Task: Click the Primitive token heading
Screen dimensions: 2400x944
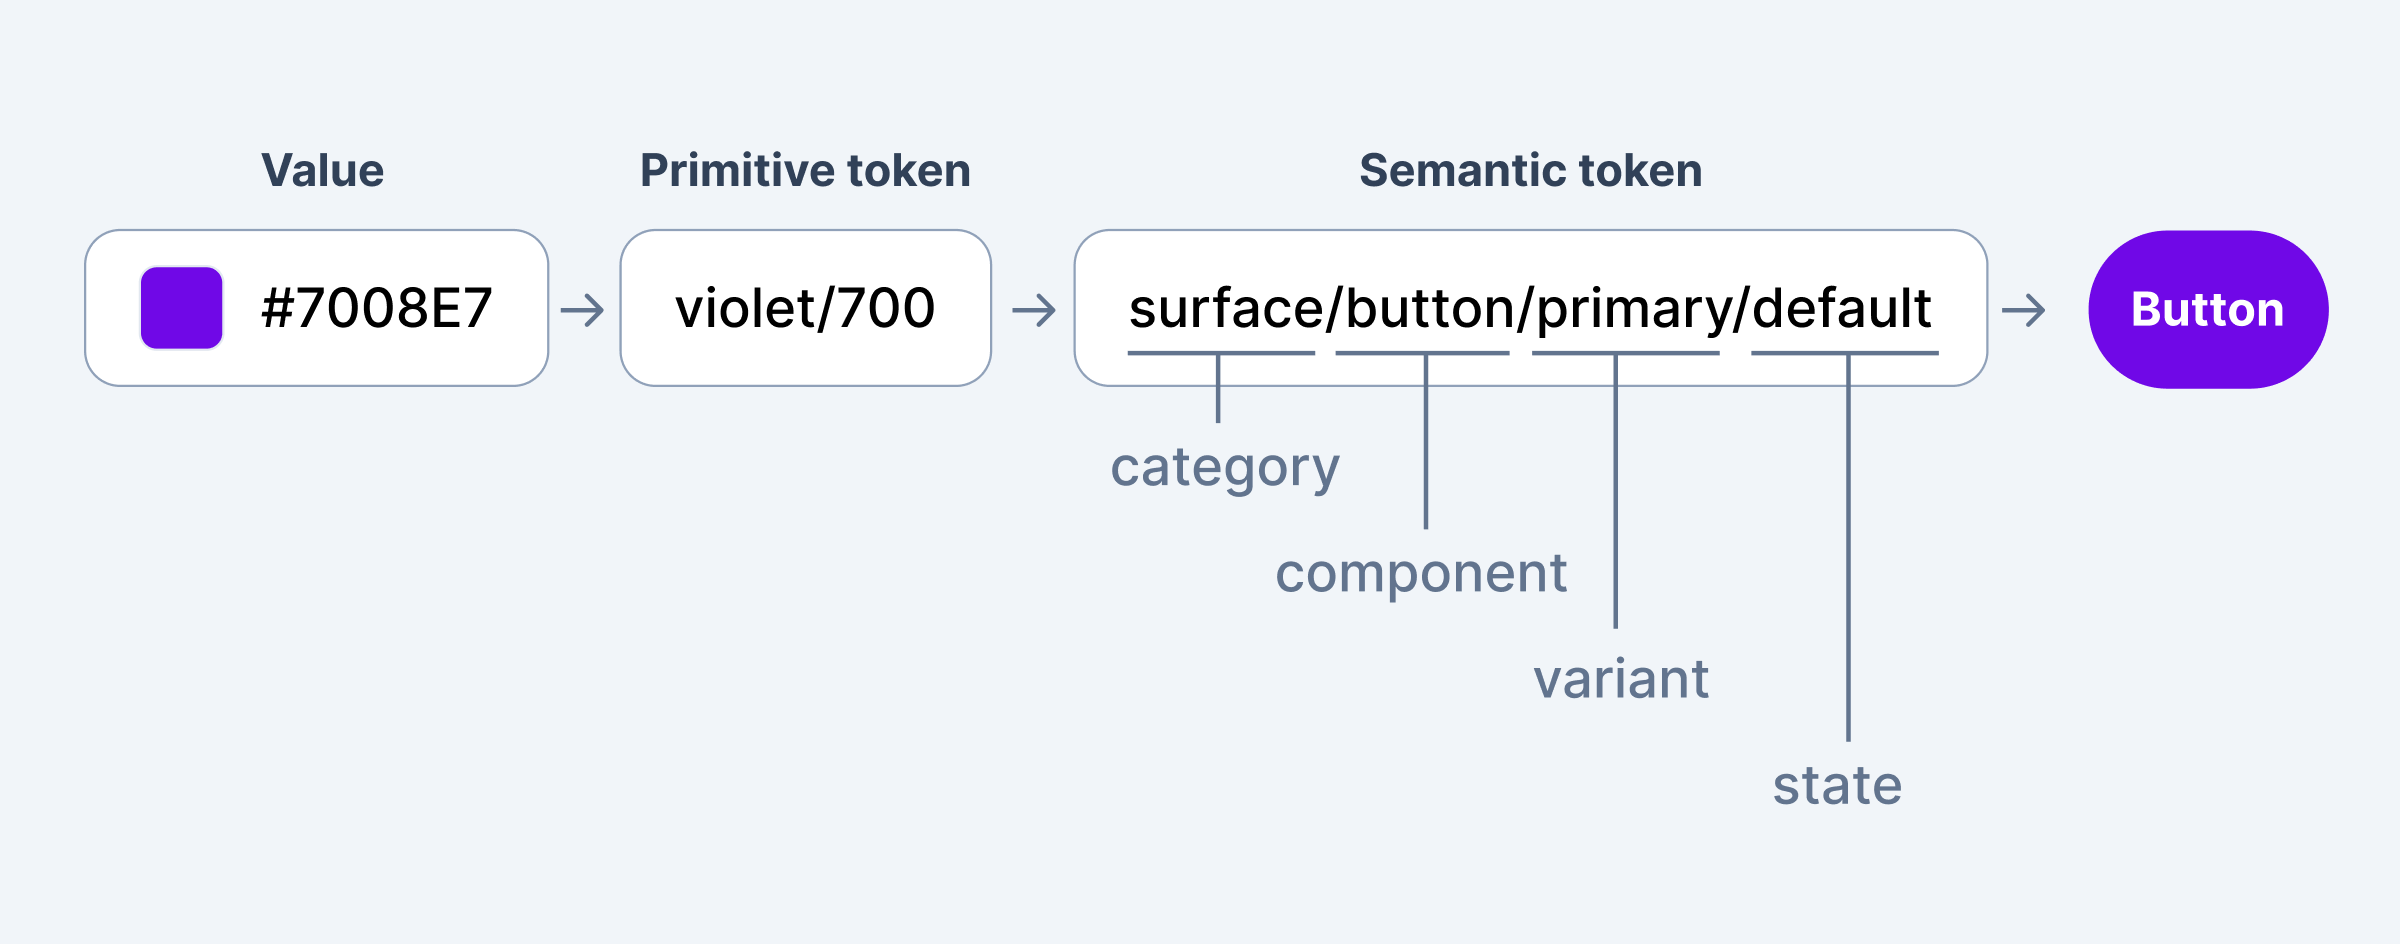Action: [x=805, y=171]
